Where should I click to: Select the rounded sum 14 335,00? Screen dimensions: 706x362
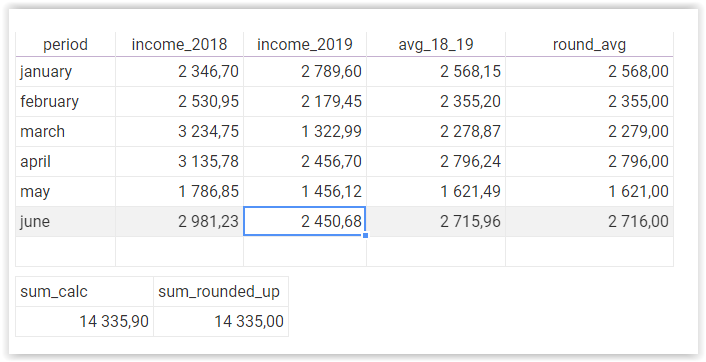tap(221, 321)
